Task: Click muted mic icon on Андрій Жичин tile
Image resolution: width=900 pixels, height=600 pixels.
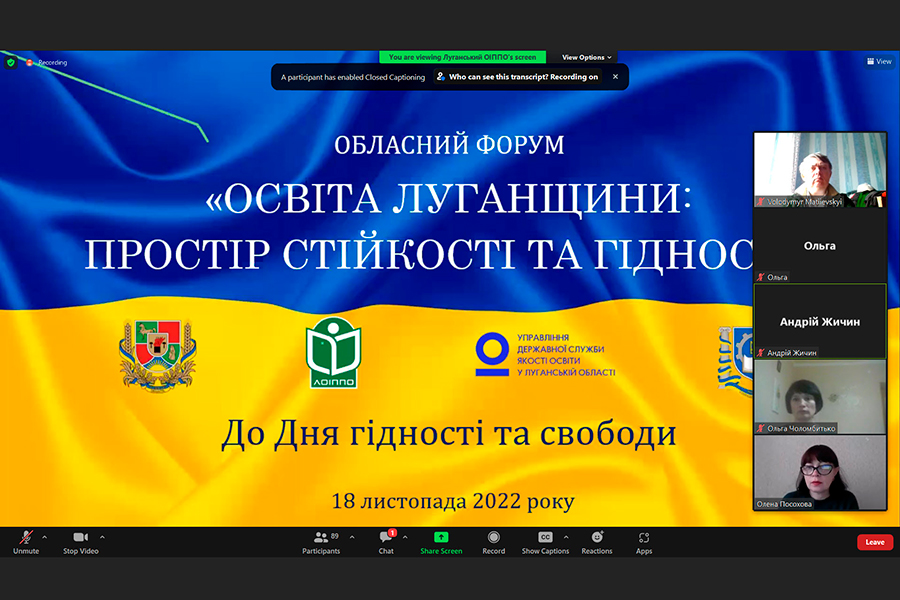Action: (761, 353)
